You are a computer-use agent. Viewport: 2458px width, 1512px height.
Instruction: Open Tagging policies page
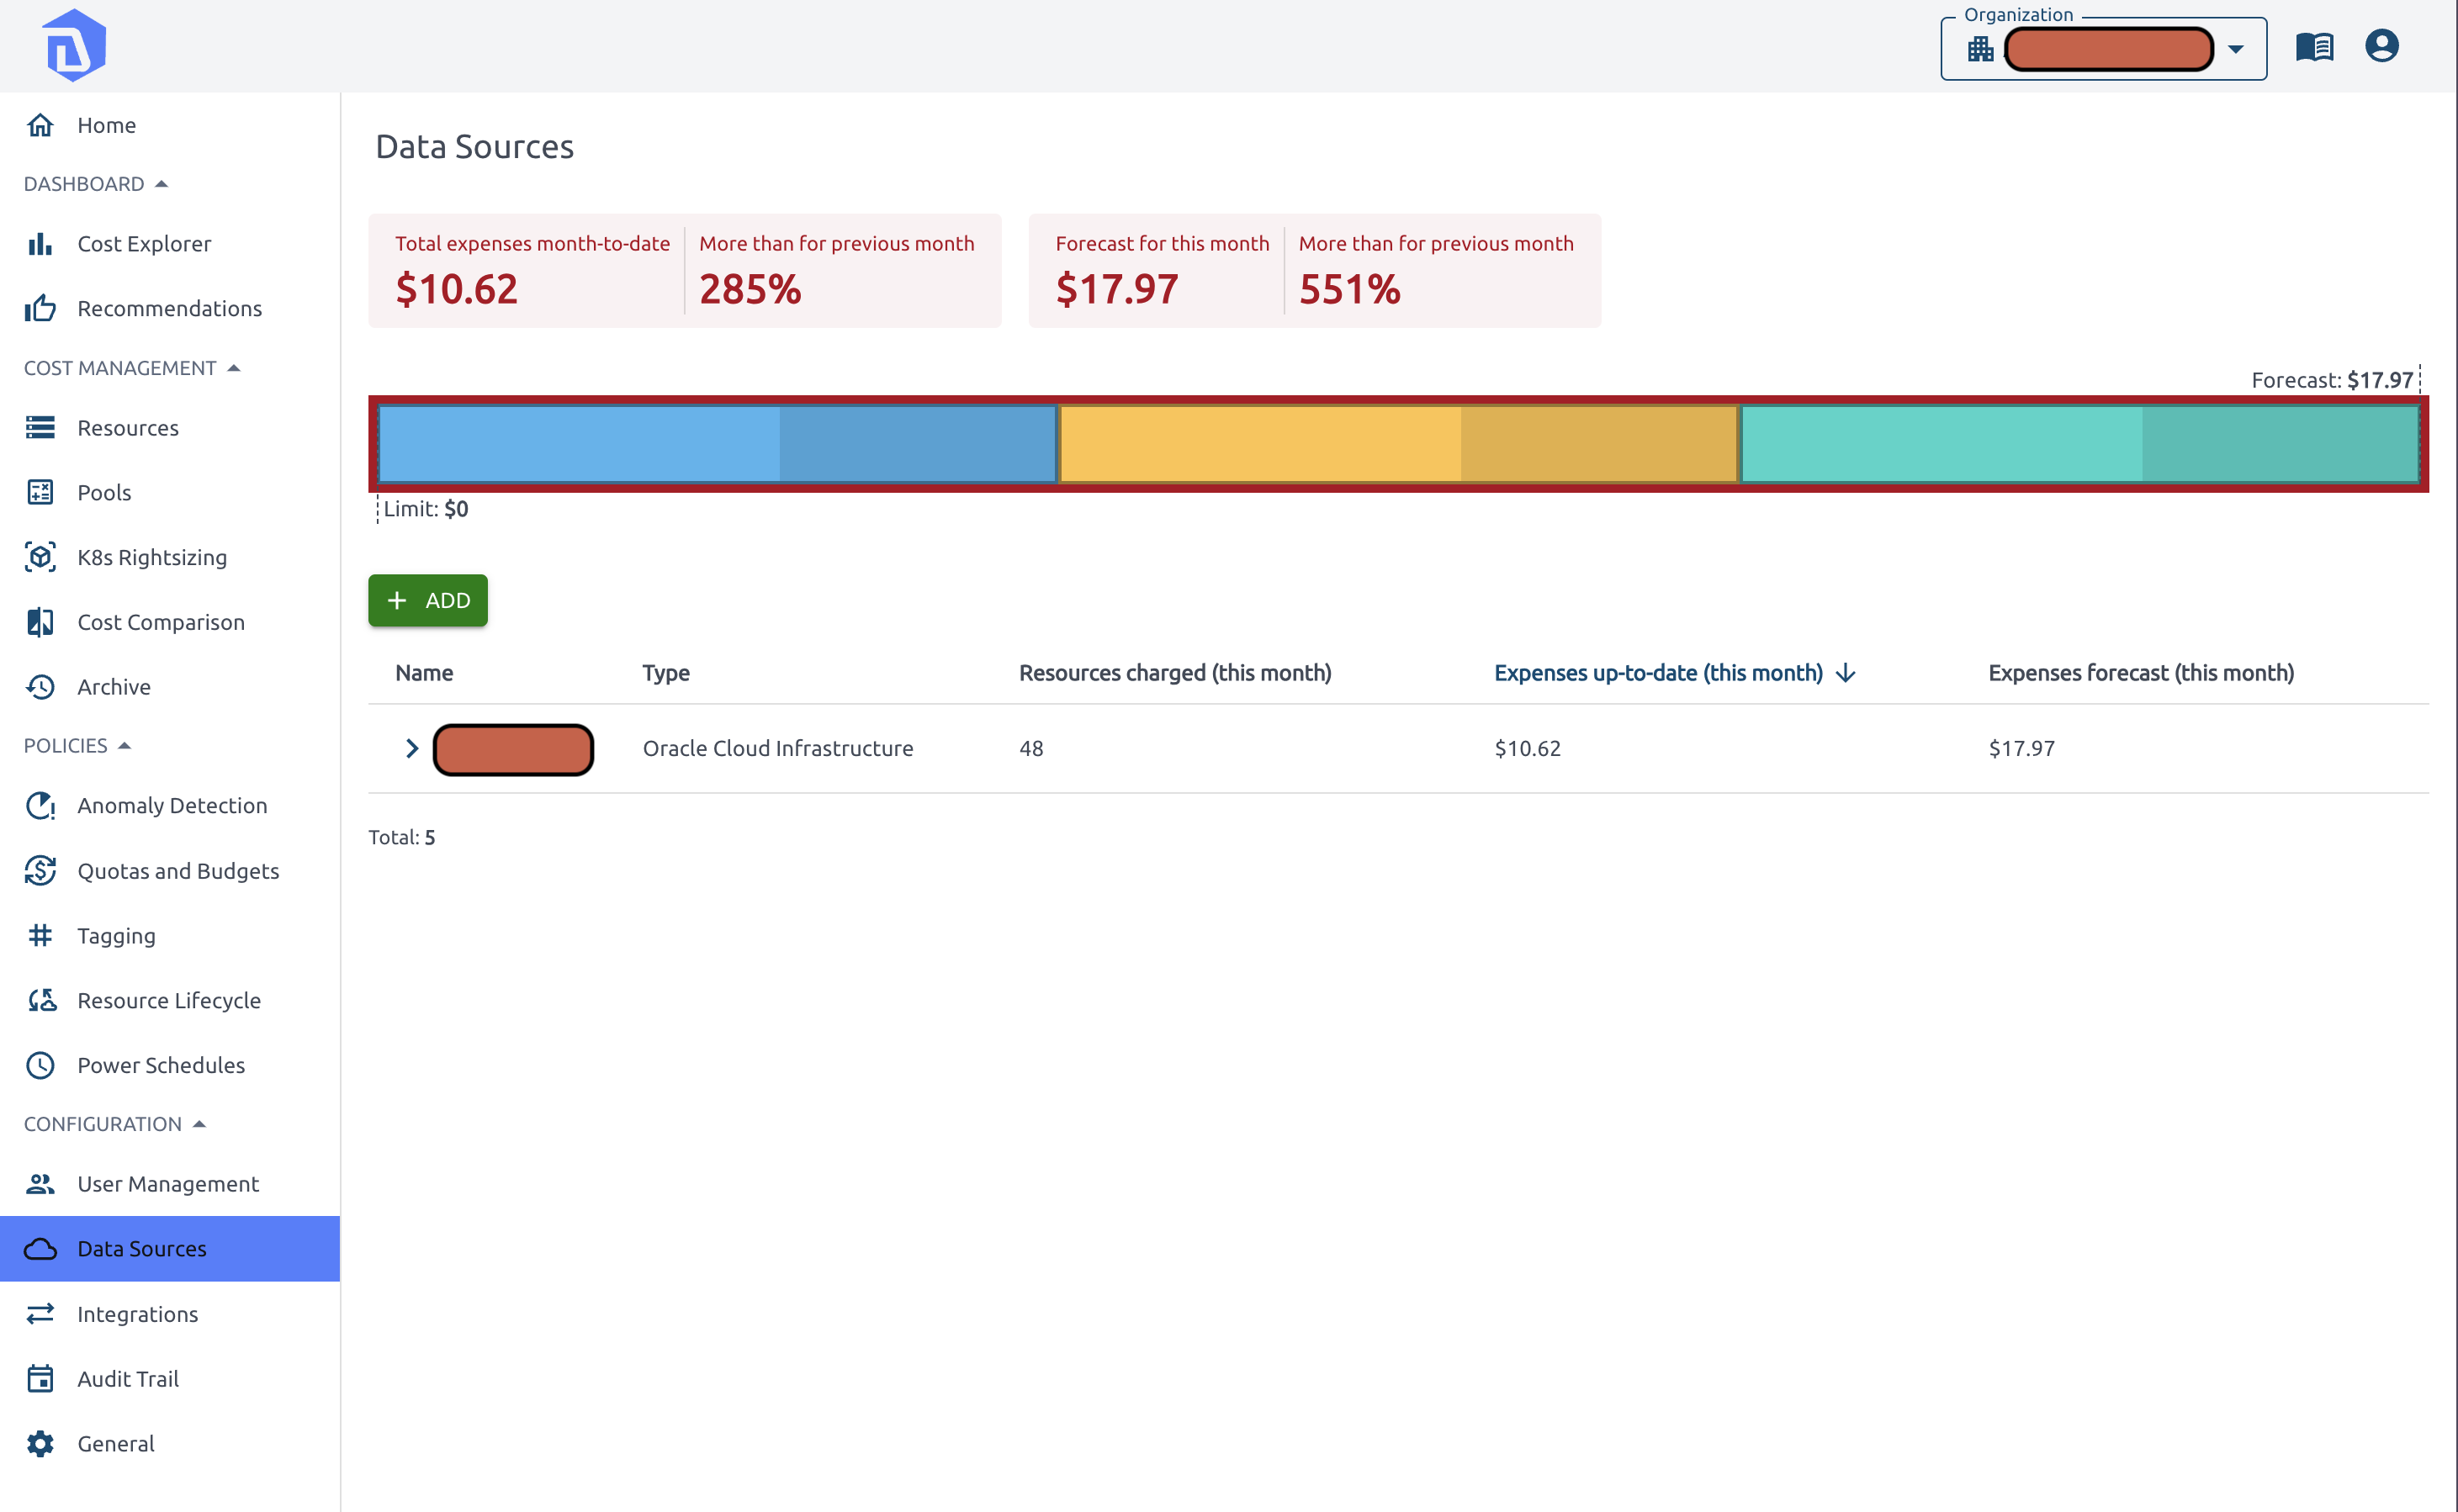[x=170, y=936]
